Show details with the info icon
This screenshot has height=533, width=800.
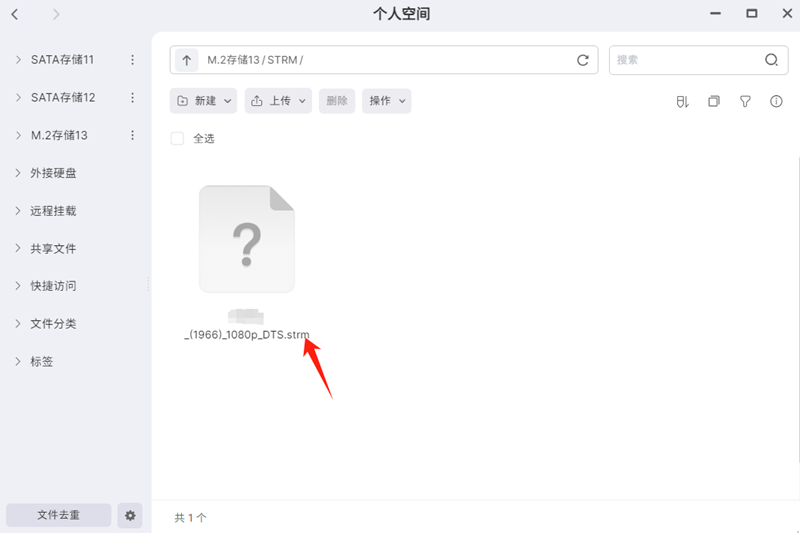776,101
